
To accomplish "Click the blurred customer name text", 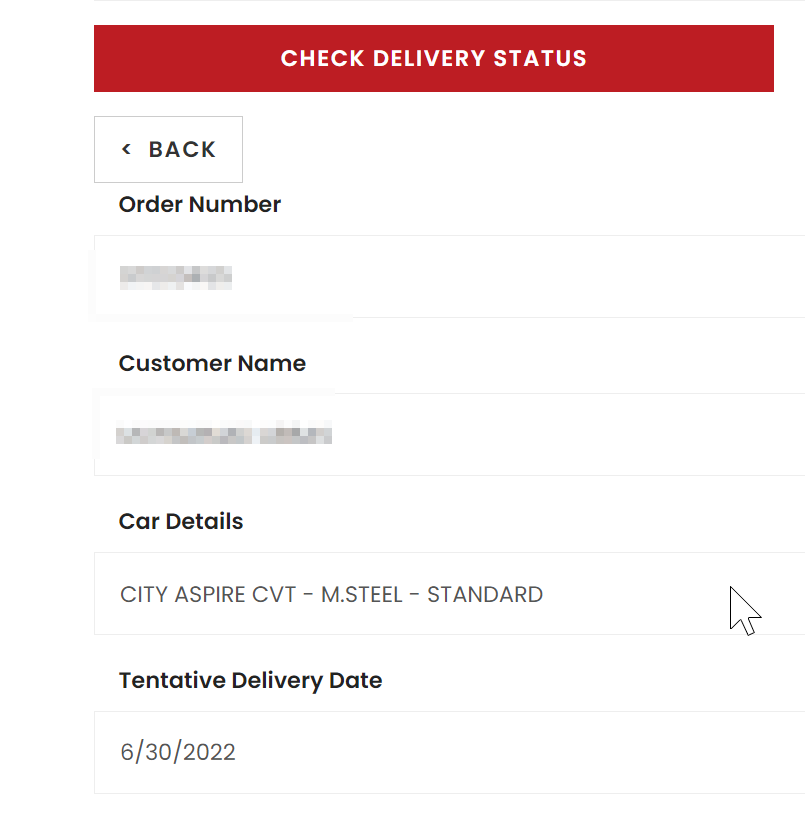I will pyautogui.click(x=224, y=432).
